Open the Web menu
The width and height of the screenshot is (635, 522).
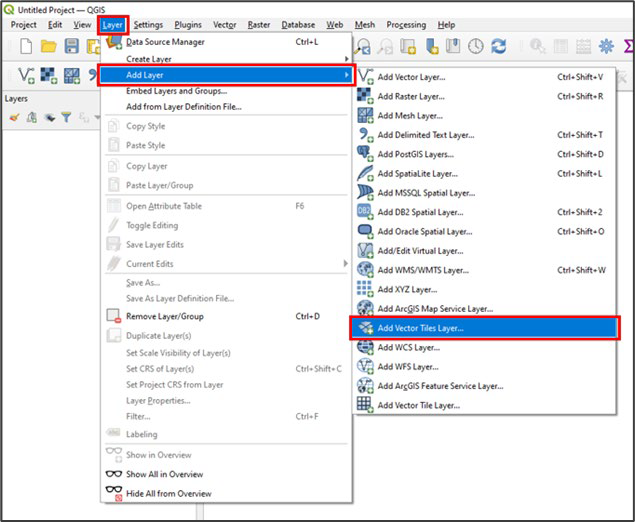tap(335, 25)
